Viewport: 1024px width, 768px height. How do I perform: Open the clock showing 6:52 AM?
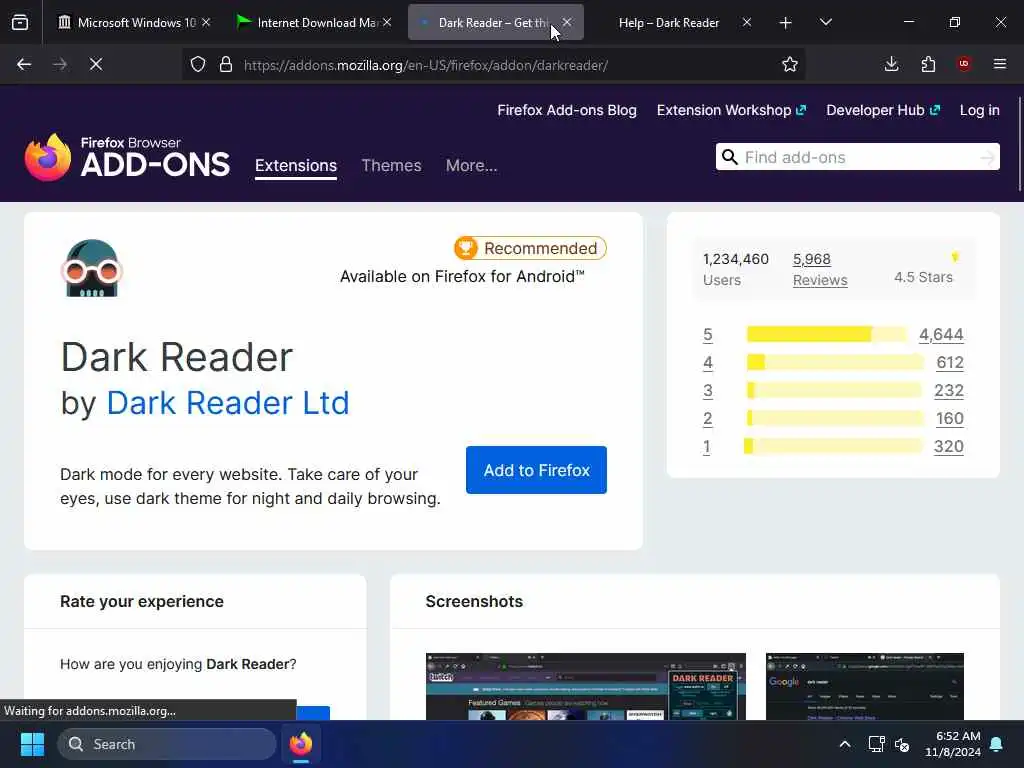(x=953, y=744)
